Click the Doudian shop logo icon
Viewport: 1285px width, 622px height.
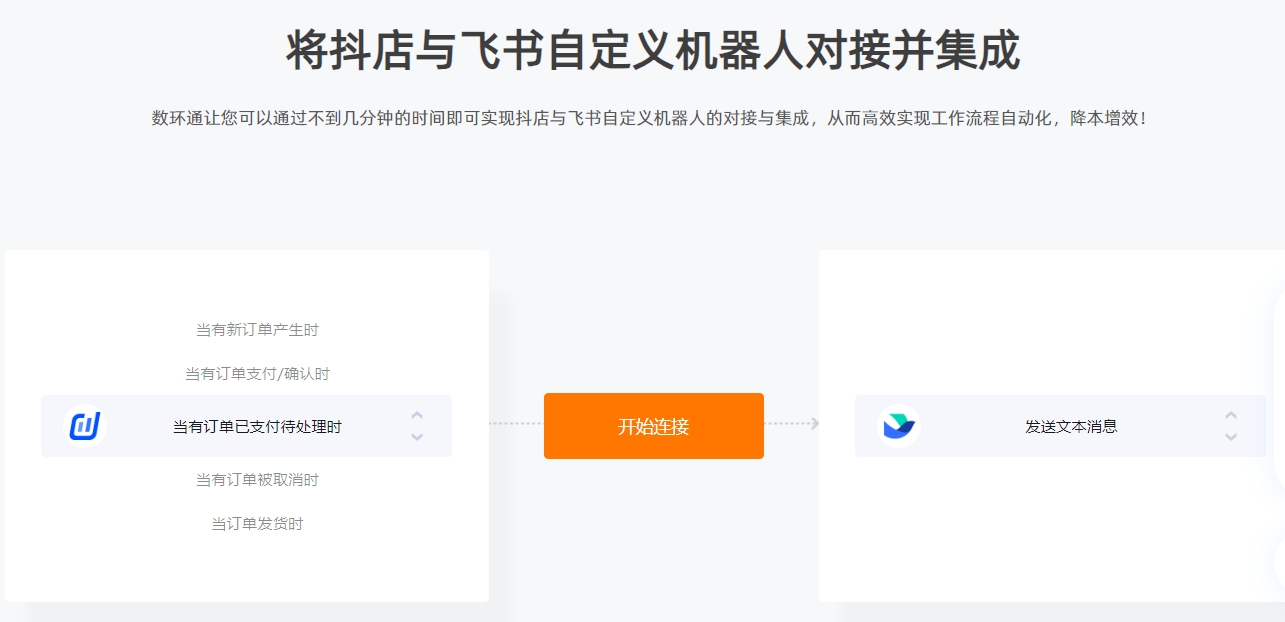coord(85,426)
